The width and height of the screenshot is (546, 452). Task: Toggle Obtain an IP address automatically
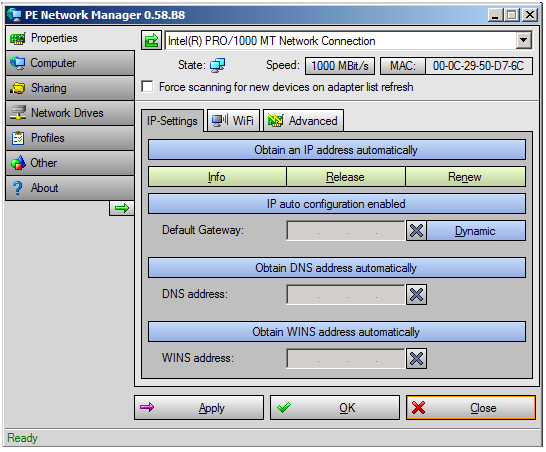pyautogui.click(x=337, y=150)
